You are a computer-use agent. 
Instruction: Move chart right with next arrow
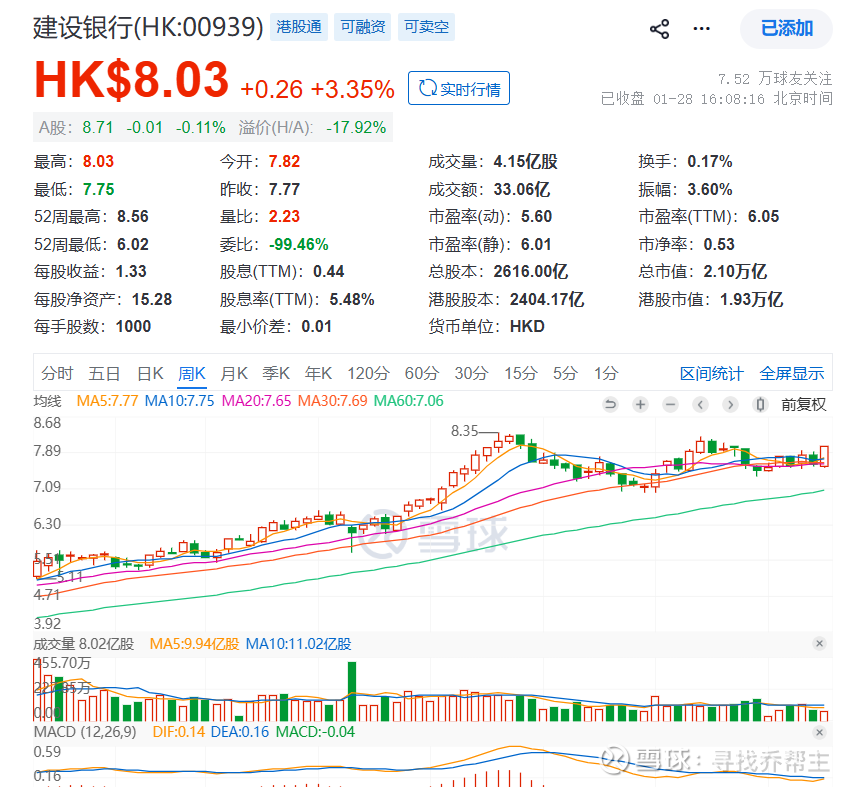pos(731,405)
